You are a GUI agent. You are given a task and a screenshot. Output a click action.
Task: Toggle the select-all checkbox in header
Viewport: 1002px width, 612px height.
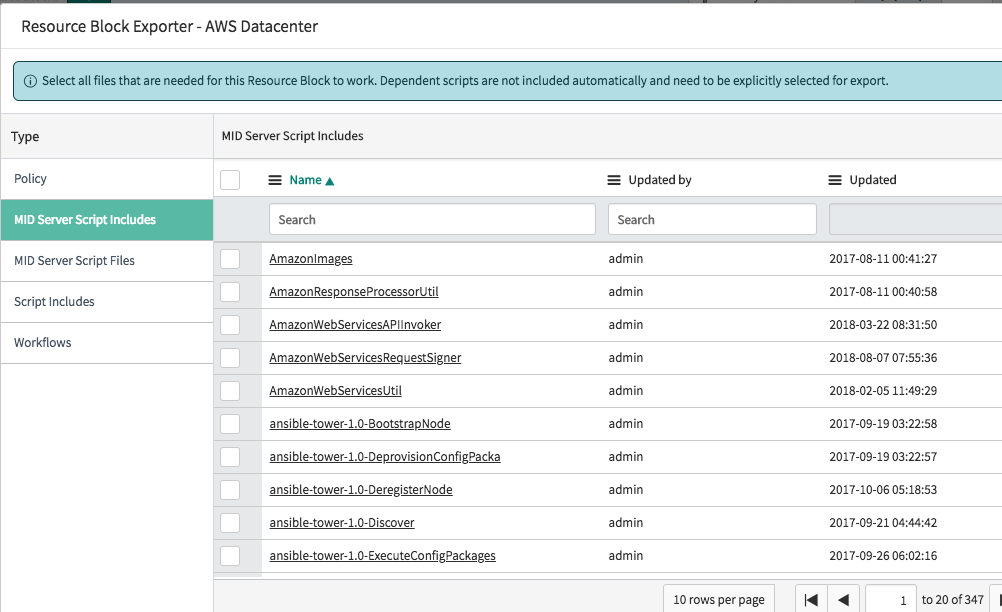[x=230, y=180]
